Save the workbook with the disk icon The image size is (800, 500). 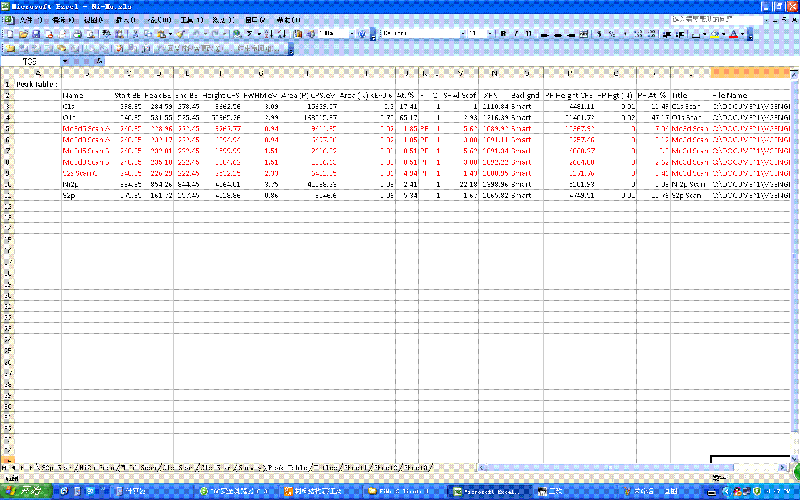pos(36,34)
